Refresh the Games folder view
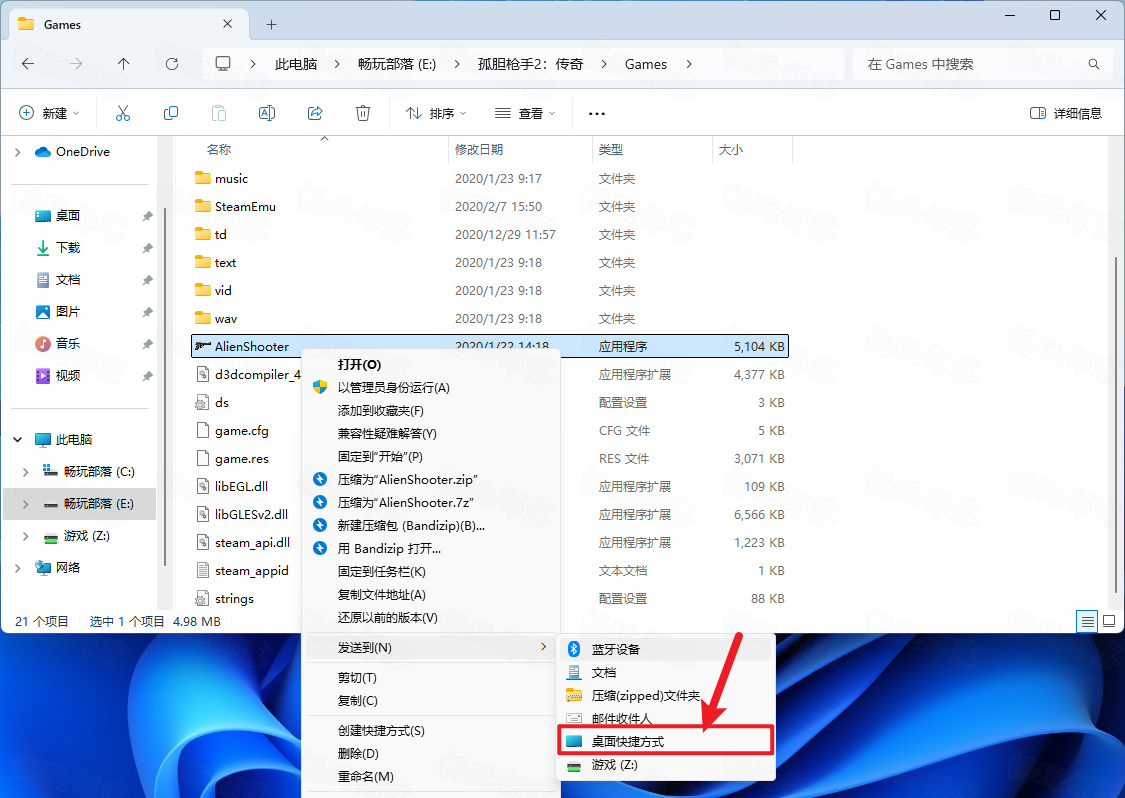Viewport: 1125px width, 798px height. [171, 64]
